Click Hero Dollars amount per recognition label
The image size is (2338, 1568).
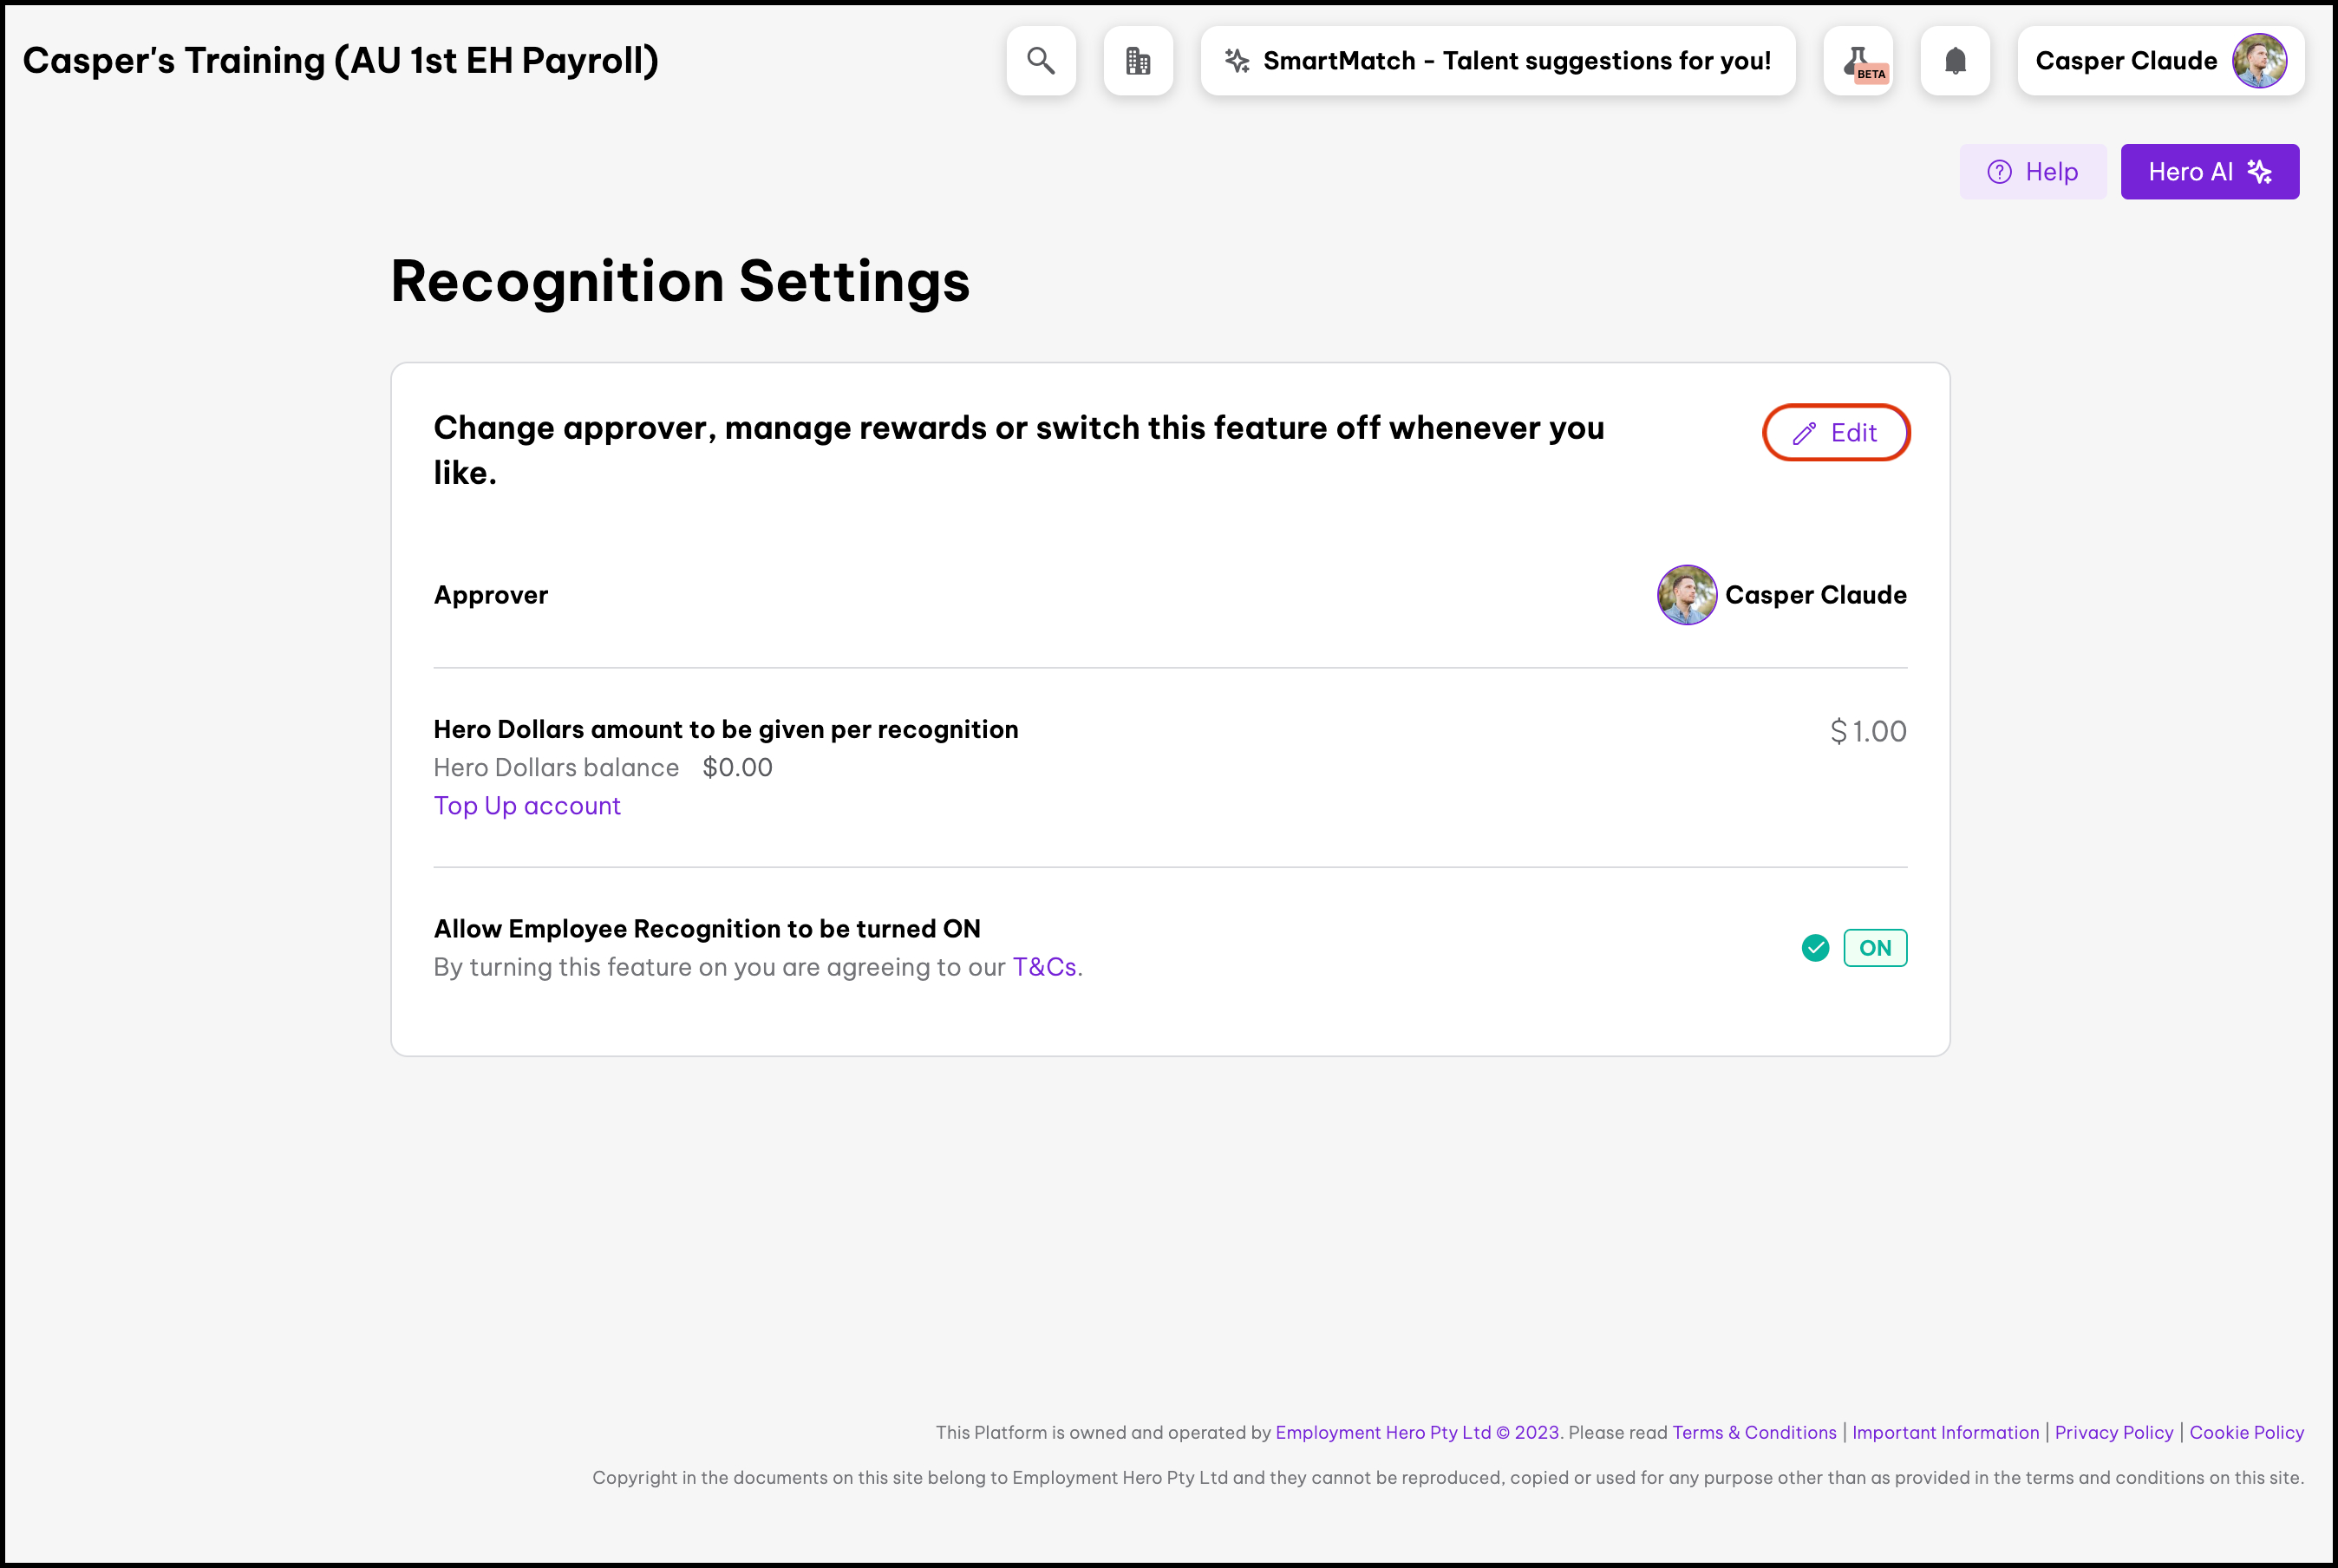click(x=726, y=729)
